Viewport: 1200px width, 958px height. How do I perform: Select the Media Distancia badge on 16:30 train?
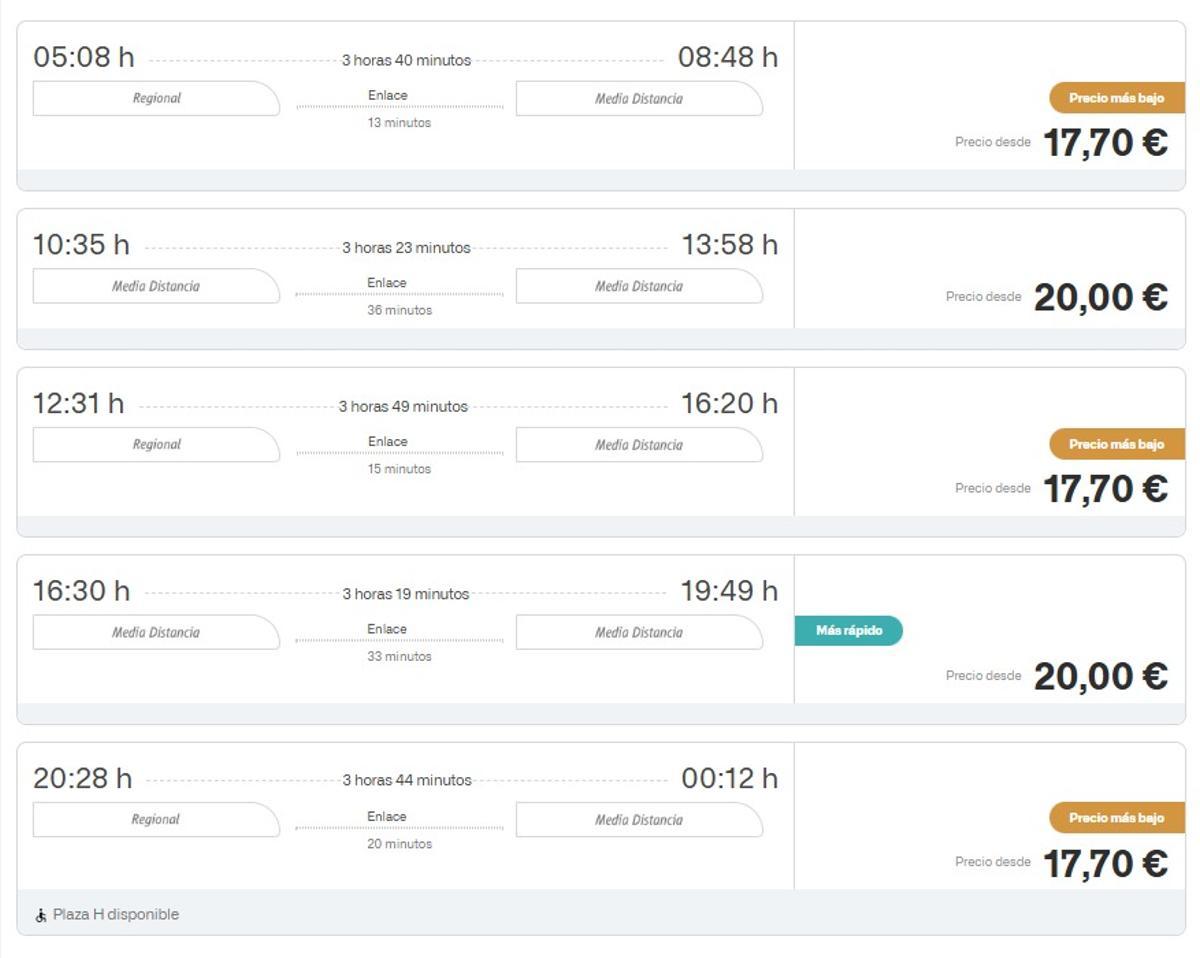point(156,631)
